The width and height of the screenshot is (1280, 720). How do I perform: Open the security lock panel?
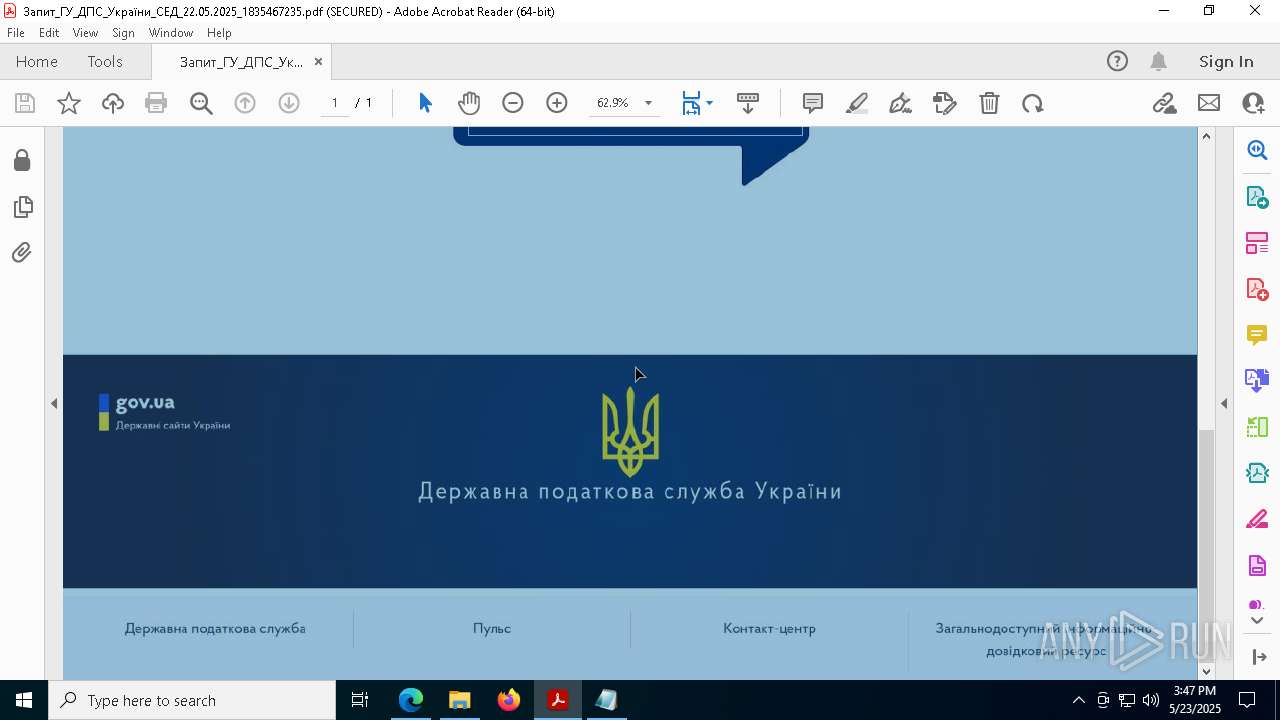22,161
